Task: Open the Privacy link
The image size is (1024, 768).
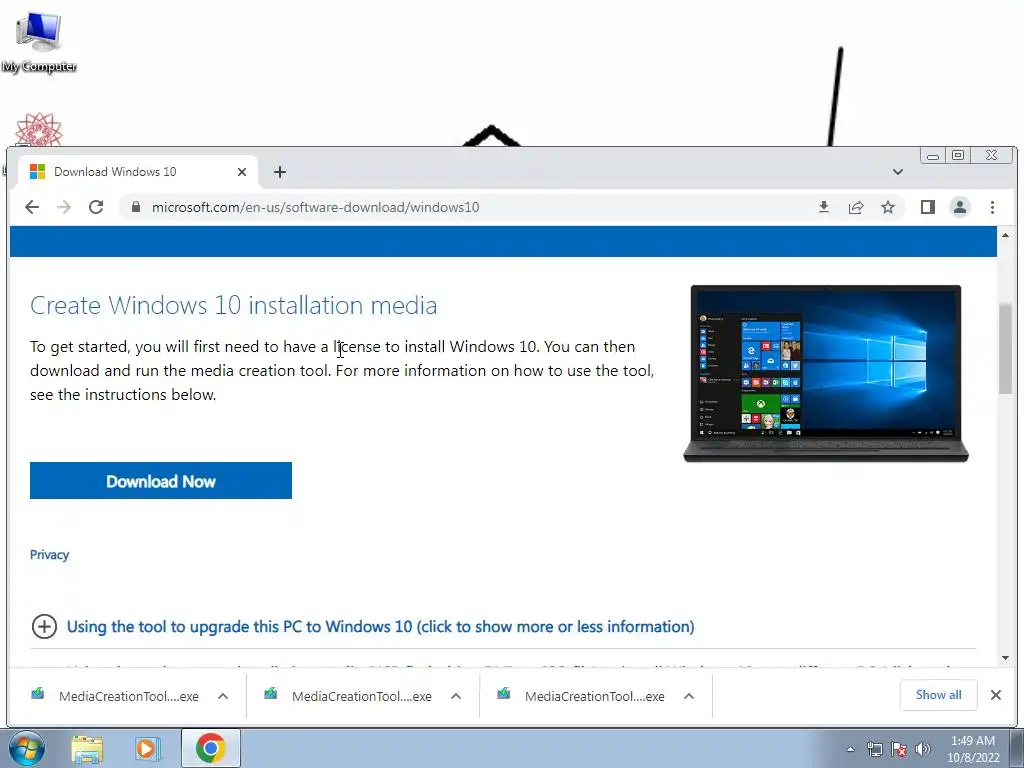Action: coord(49,554)
